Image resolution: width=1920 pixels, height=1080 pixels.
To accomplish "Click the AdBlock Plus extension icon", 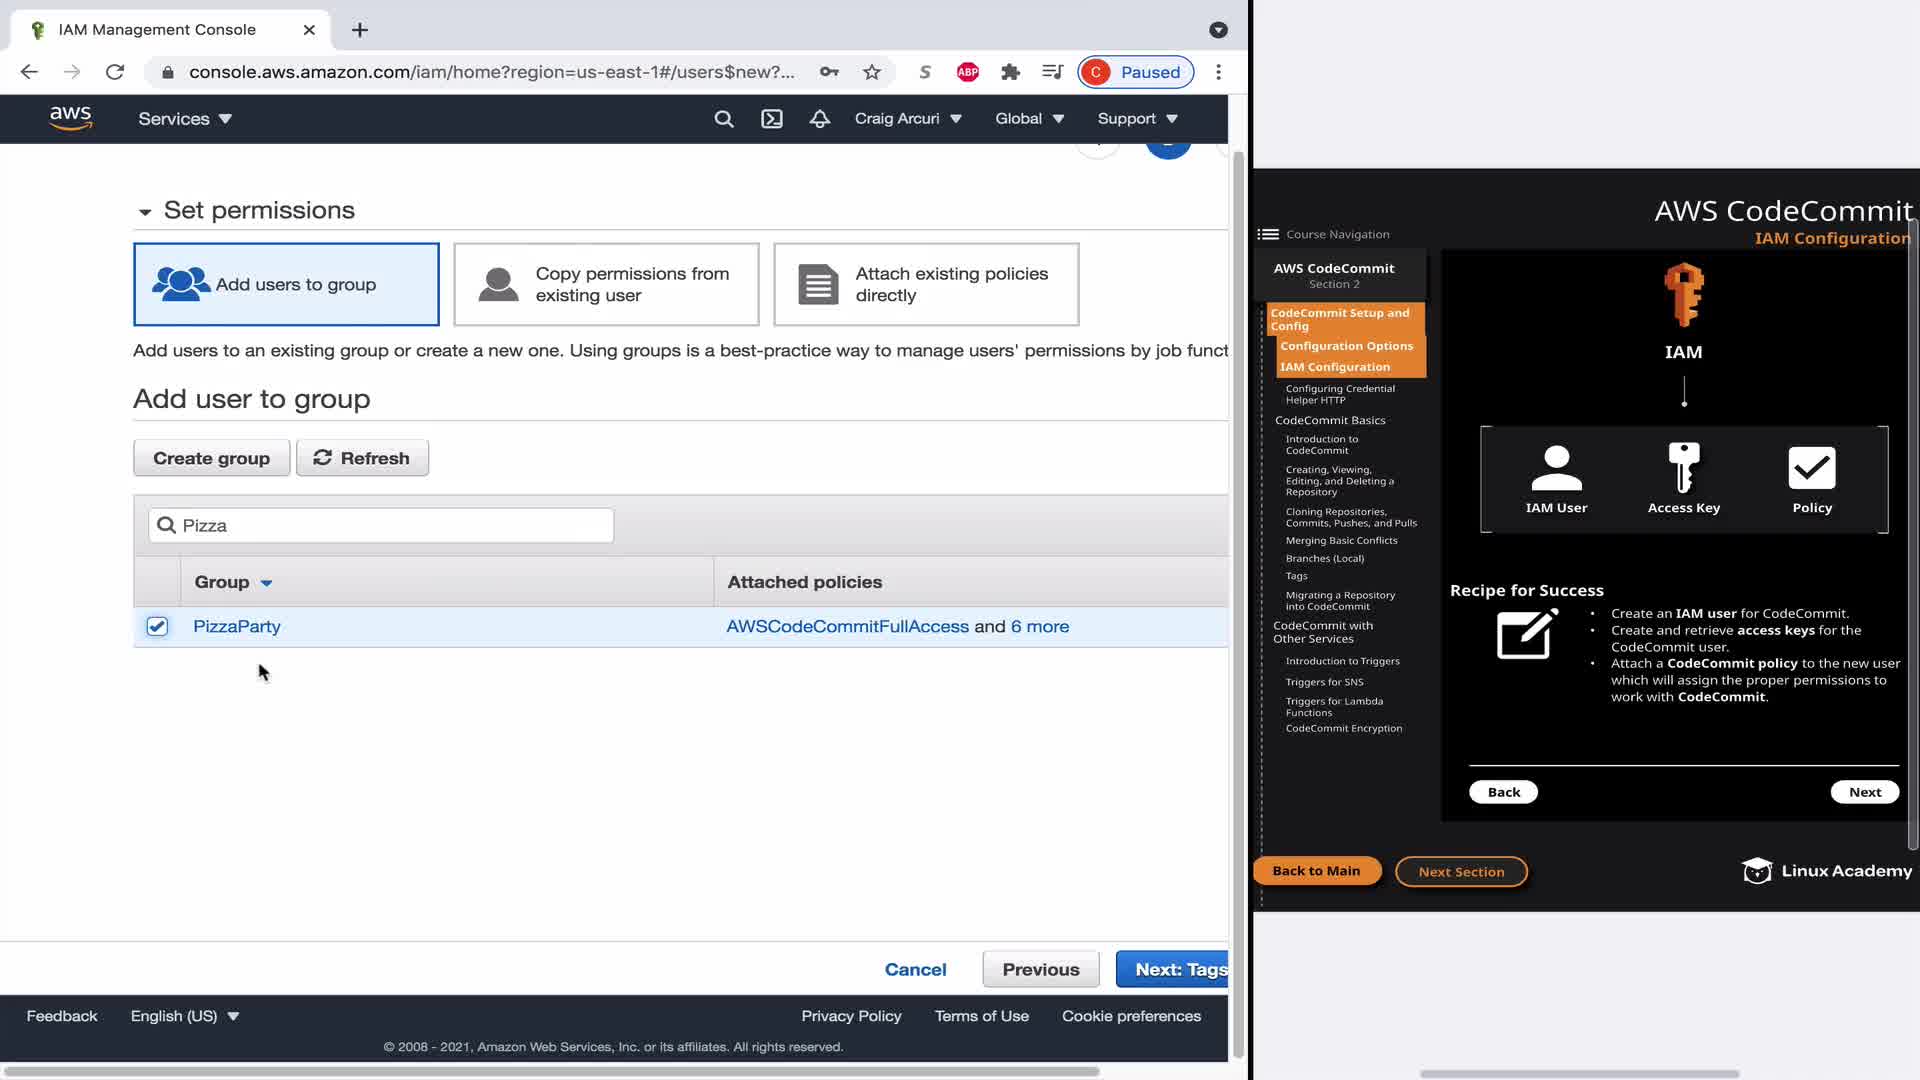I will tap(967, 72).
